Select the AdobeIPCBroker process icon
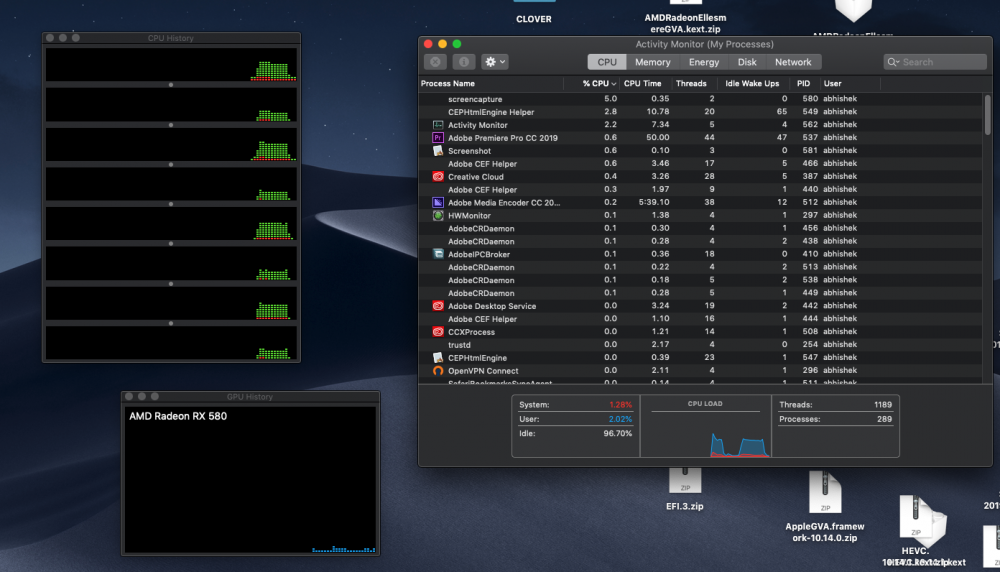The height and width of the screenshot is (572, 1000). point(438,254)
